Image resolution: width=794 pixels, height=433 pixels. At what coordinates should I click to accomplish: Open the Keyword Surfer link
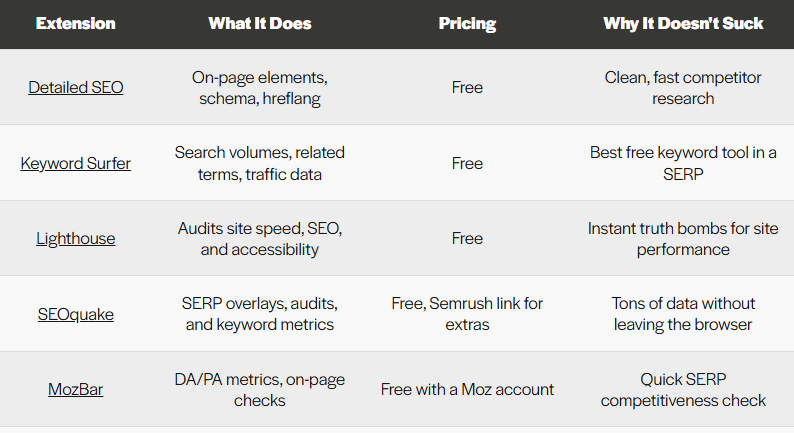coord(76,163)
